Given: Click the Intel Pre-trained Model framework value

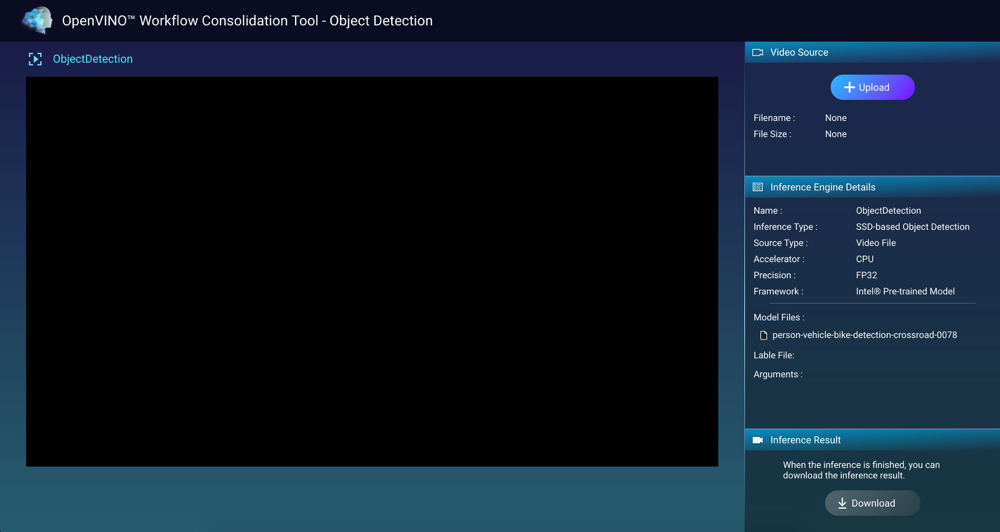Looking at the screenshot, I should coord(905,291).
